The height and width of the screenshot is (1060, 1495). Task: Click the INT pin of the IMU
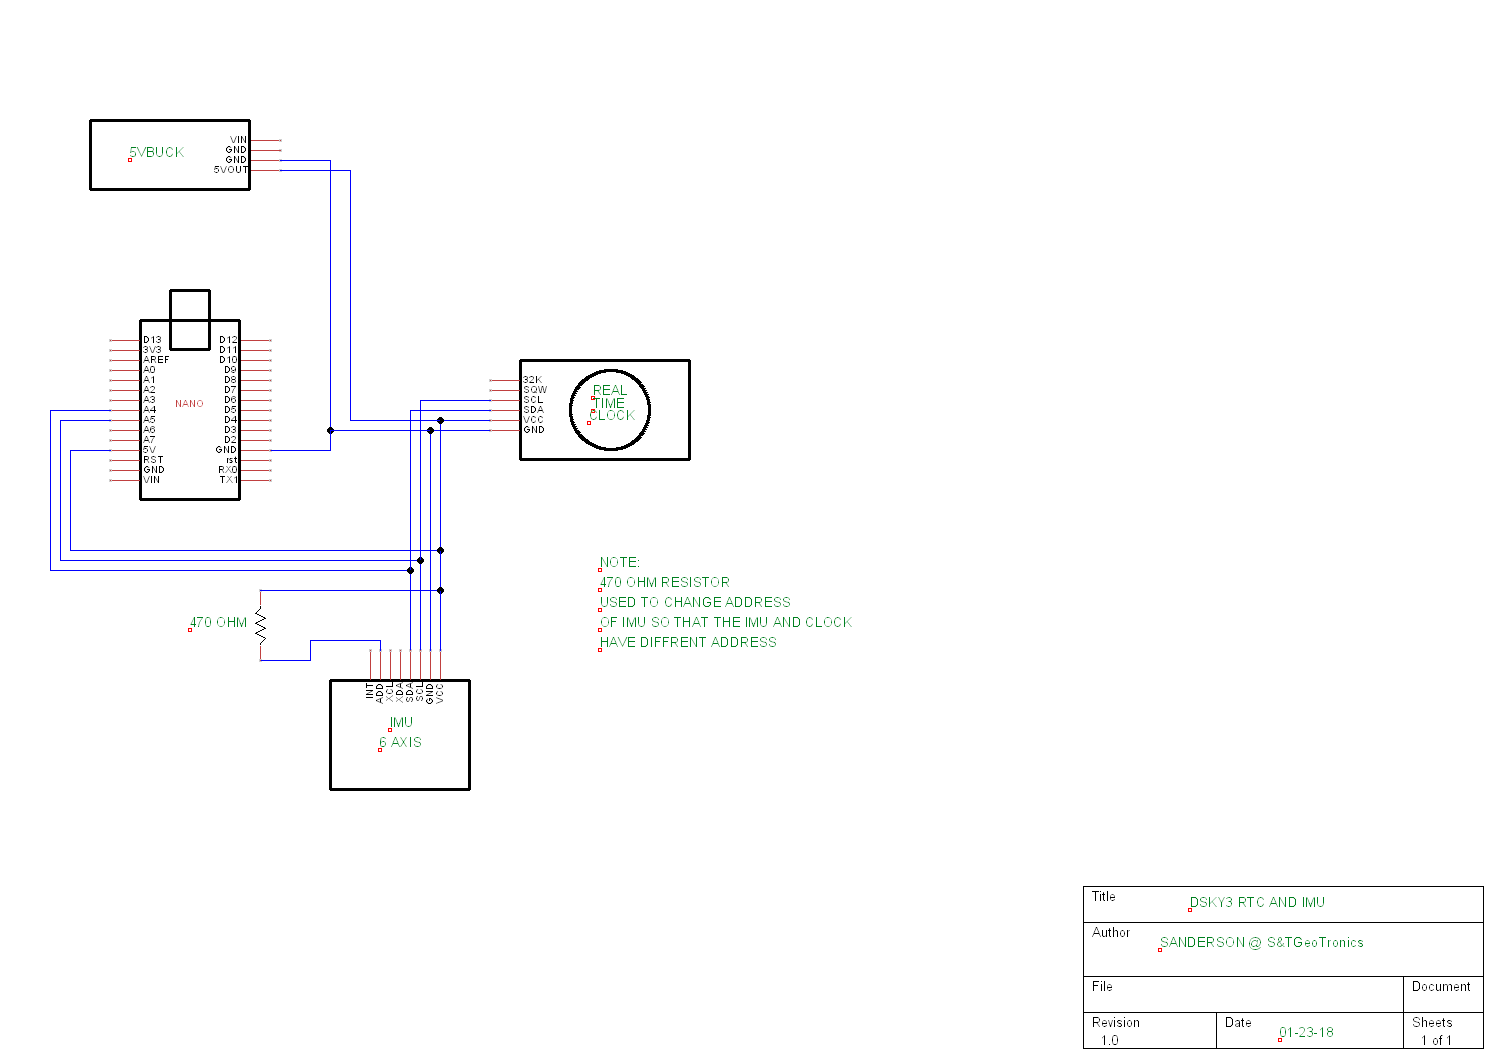[369, 688]
